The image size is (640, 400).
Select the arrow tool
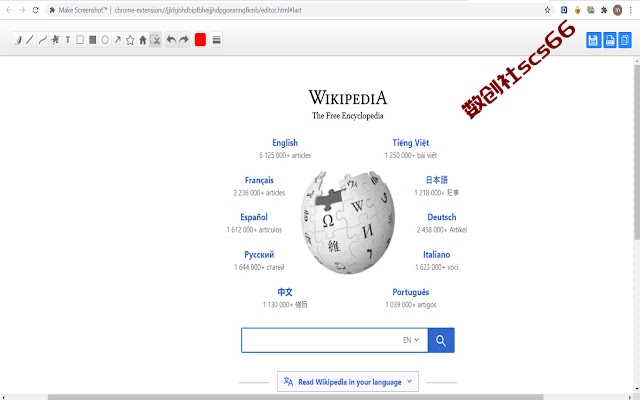[118, 40]
